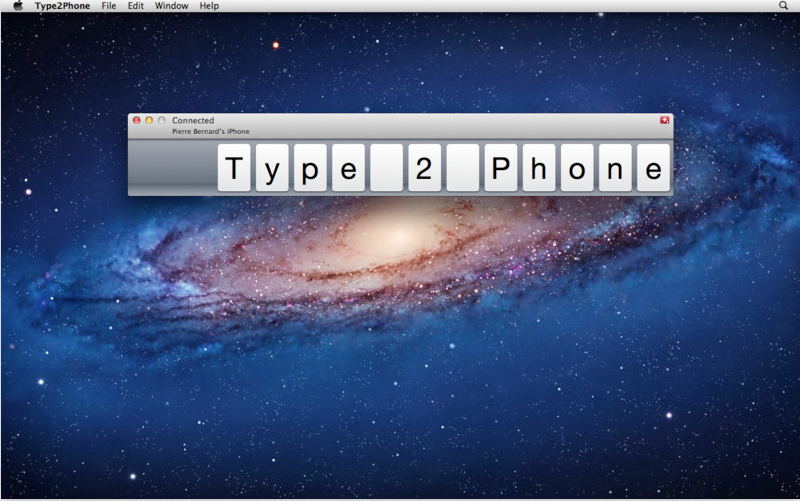The height and width of the screenshot is (501, 800).
Task: Open the Apple menu
Action: click(17, 6)
